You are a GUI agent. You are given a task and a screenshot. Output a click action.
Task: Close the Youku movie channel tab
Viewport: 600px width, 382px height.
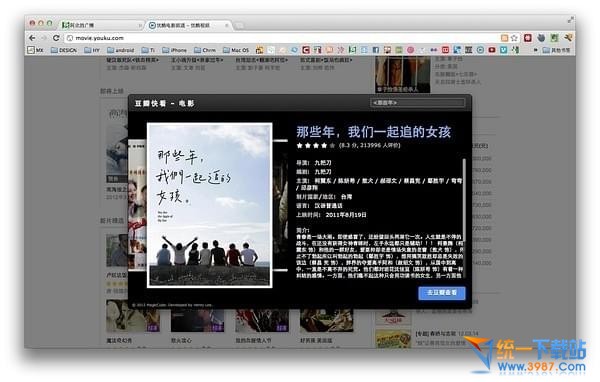[227, 25]
